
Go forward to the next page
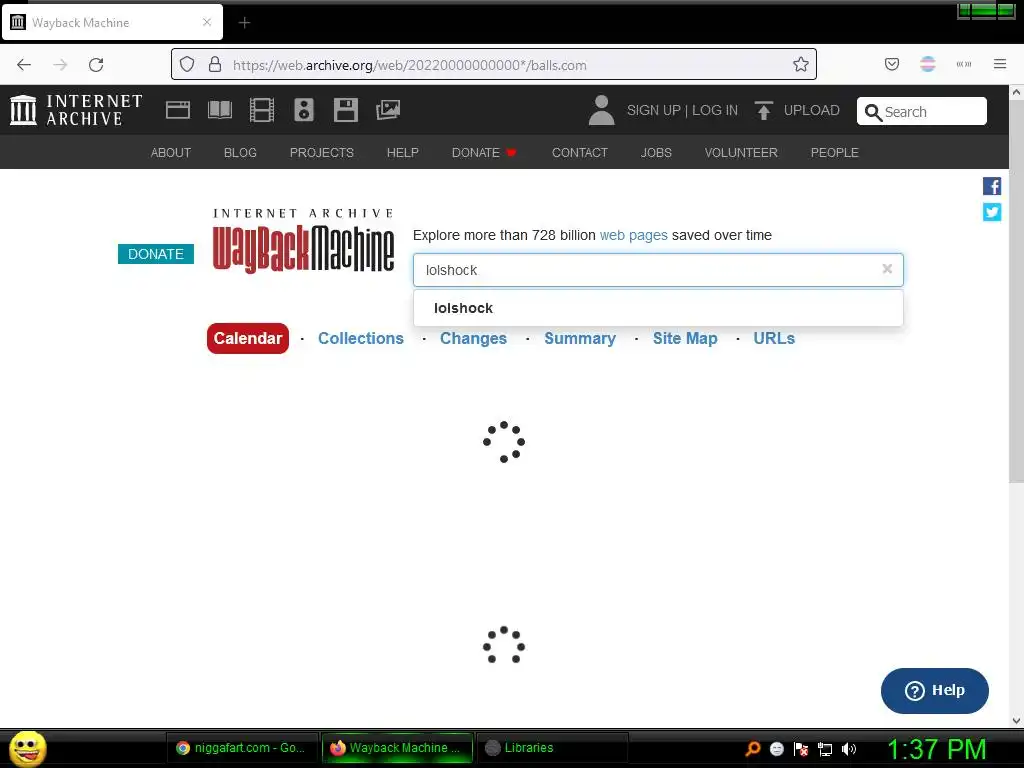pos(60,64)
